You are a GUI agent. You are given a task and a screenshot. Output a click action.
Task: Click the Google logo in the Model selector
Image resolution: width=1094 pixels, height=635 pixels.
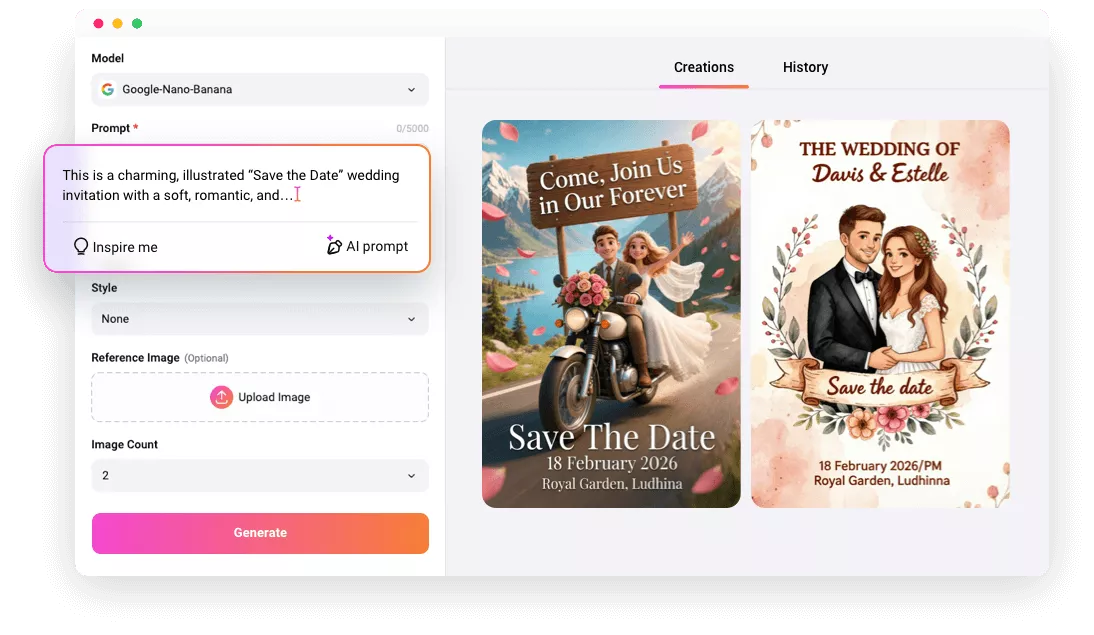pos(107,89)
